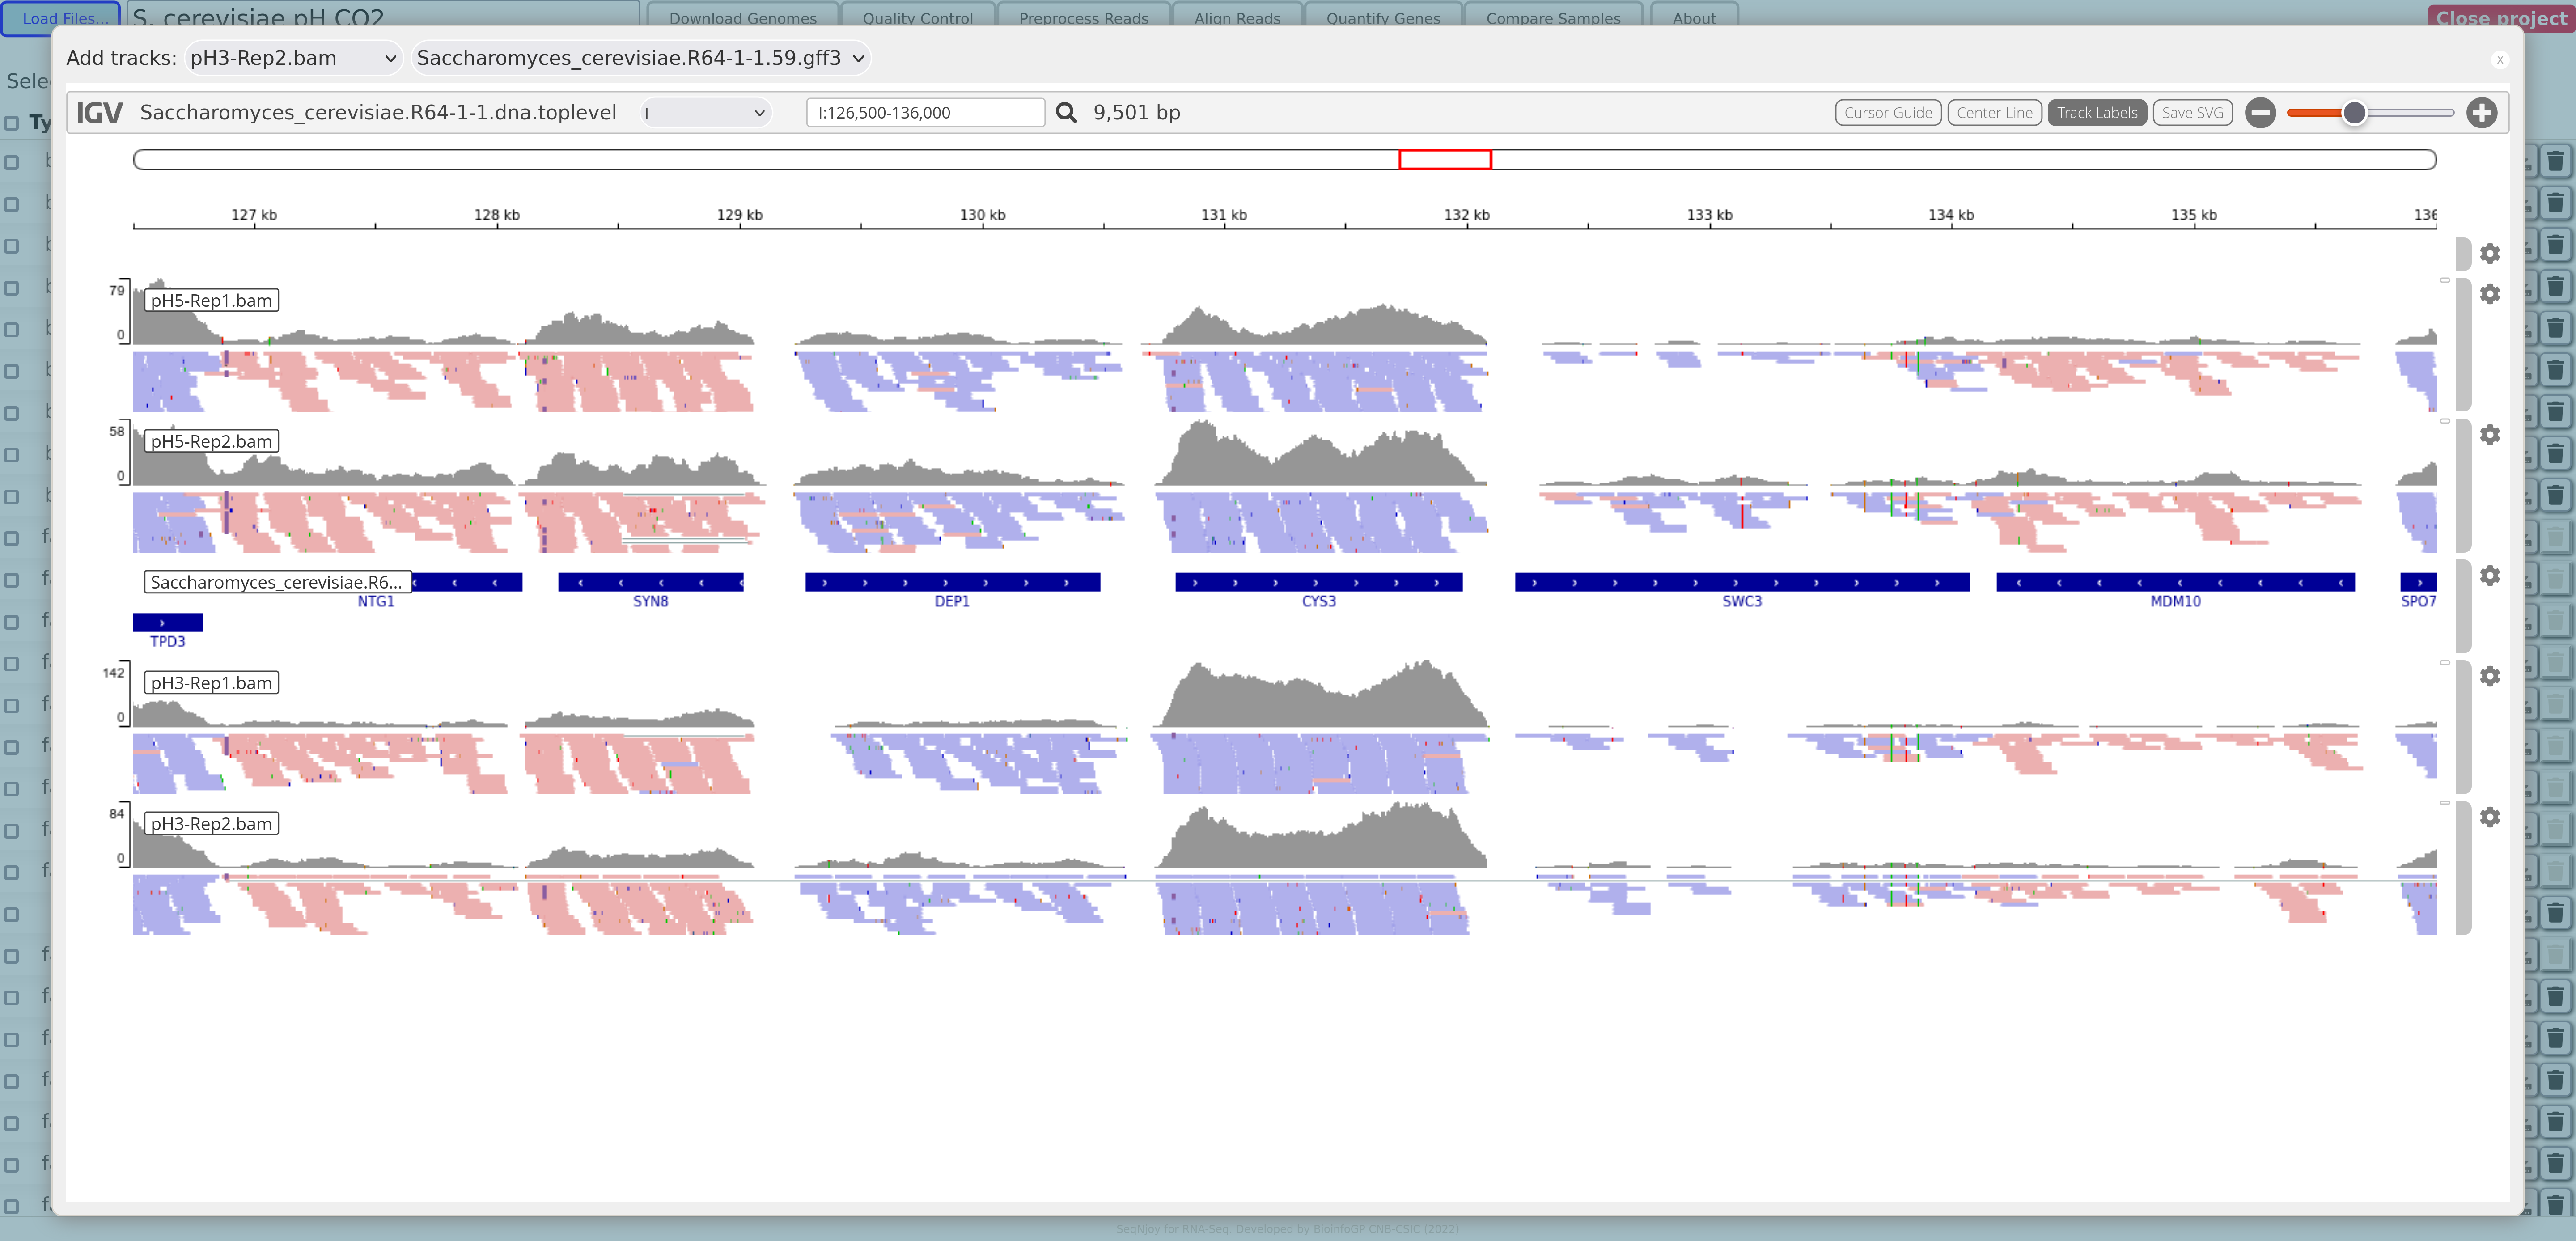Viewport: 2576px width, 1241px height.
Task: Click the topmost trash icon in background file list
Action: coord(2555,162)
